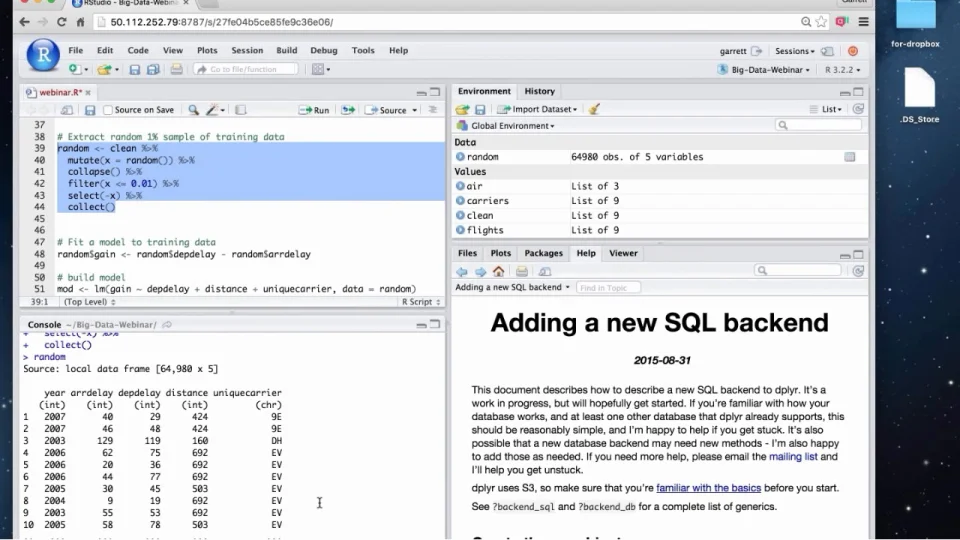
Task: Switch to the Files tab
Action: (x=467, y=253)
